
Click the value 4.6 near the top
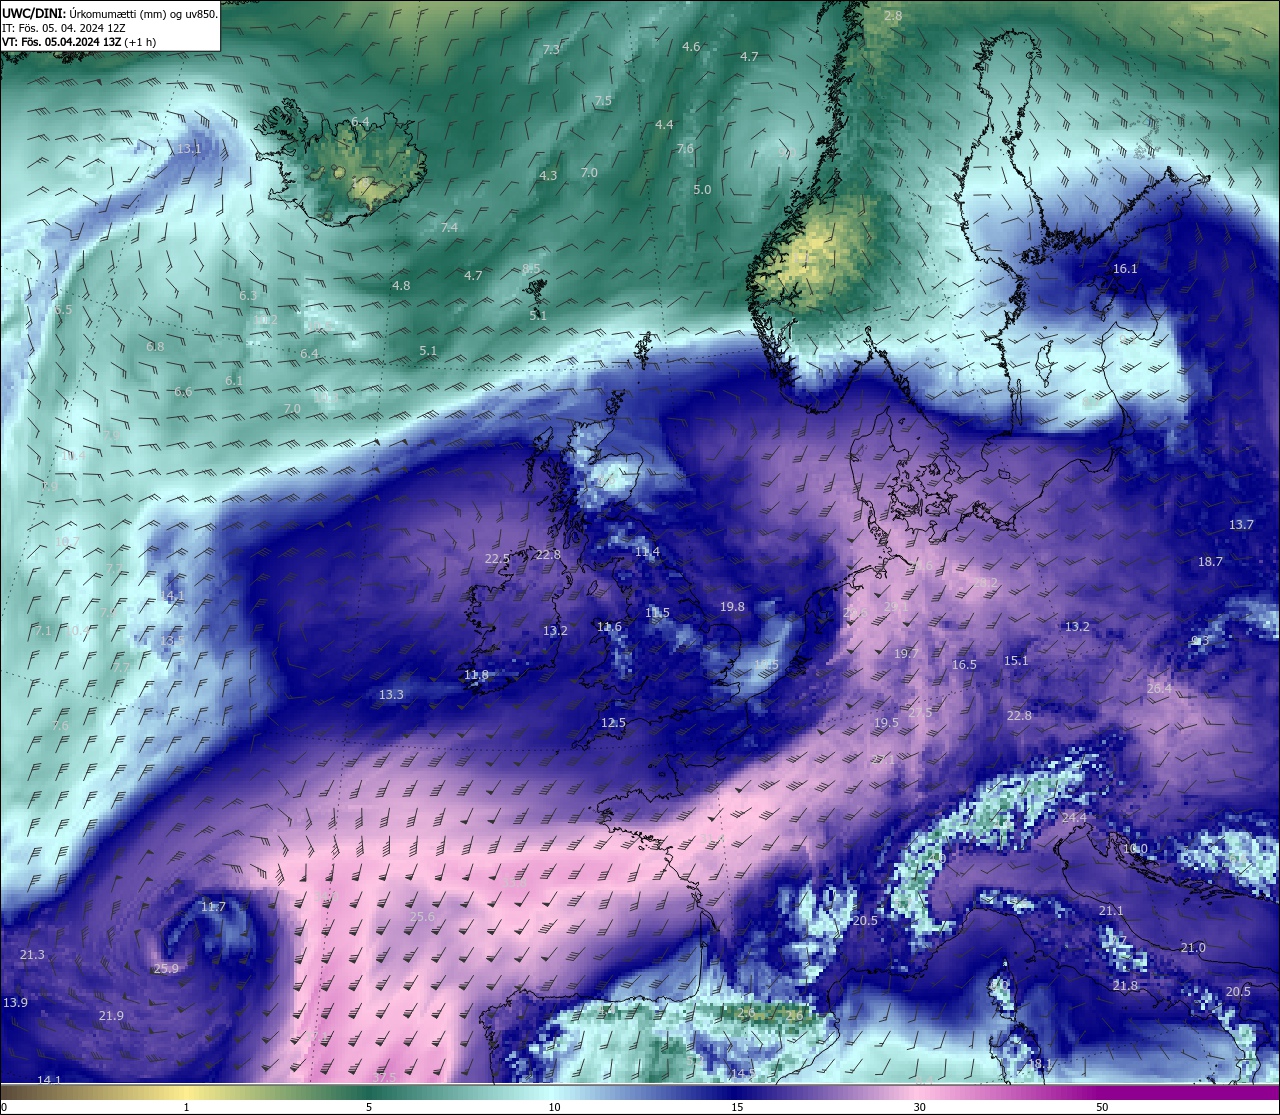click(x=691, y=47)
